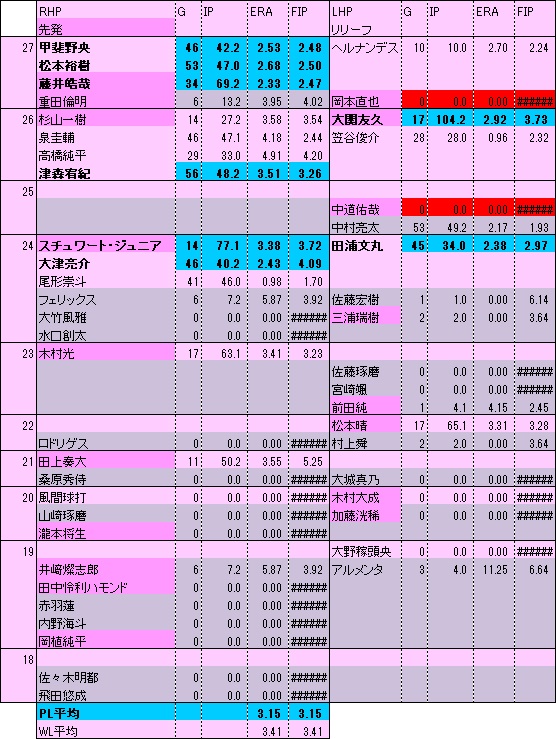
Task: Select player name 内野海斗
Action: point(106,623)
